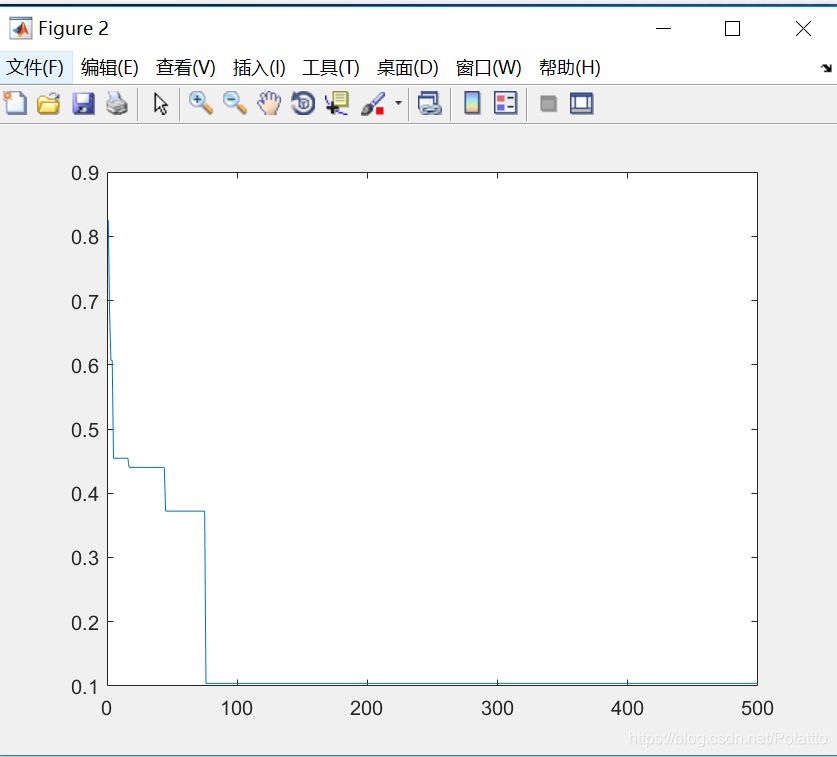Maximize the Figure 2 window
The image size is (837, 757).
click(732, 28)
